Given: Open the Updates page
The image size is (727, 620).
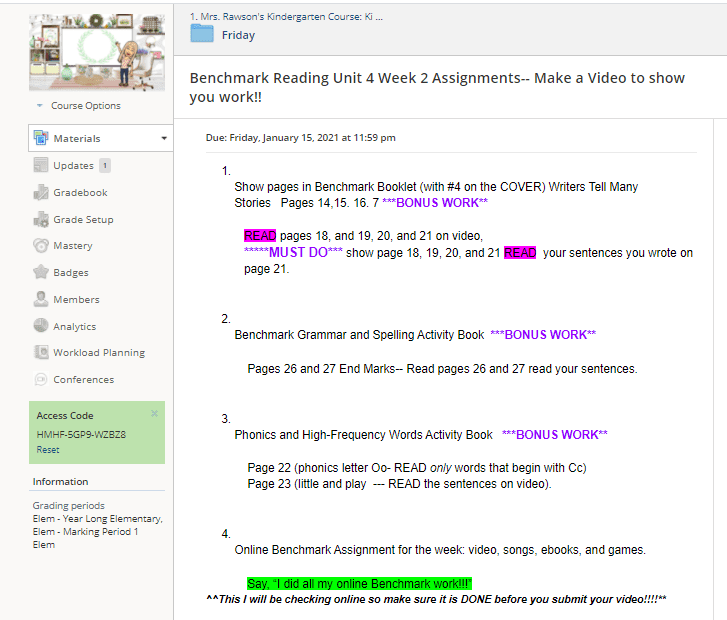Looking at the screenshot, I should (x=73, y=166).
